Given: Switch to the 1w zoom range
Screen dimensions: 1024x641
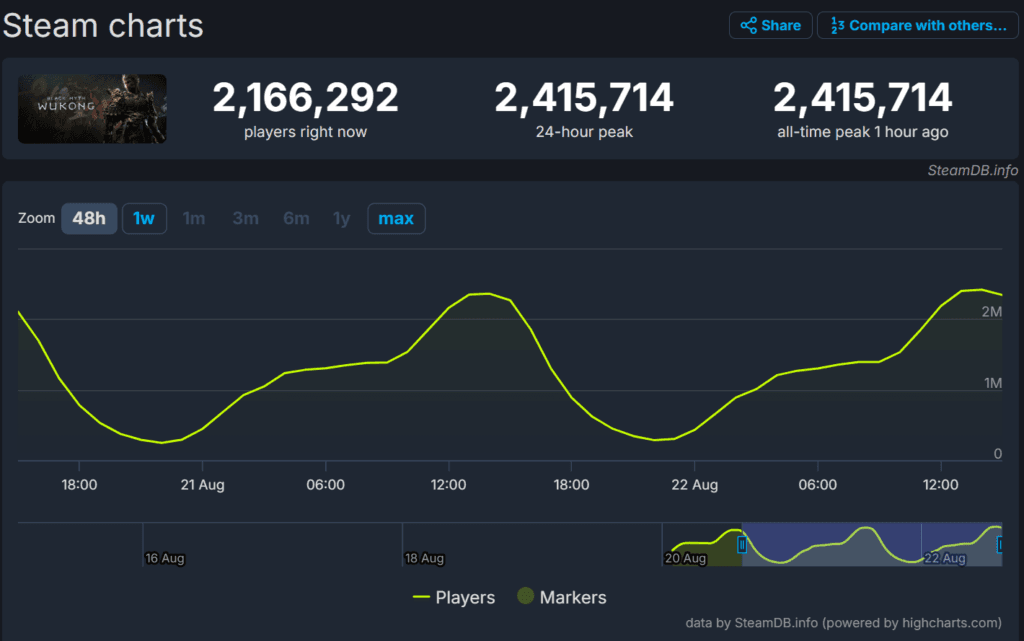Looking at the screenshot, I should click(x=144, y=218).
